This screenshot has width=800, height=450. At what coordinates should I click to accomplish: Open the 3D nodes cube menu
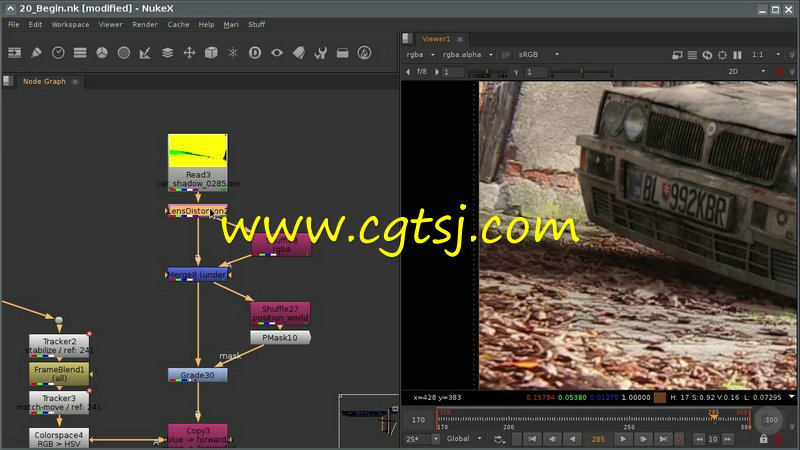coord(211,53)
